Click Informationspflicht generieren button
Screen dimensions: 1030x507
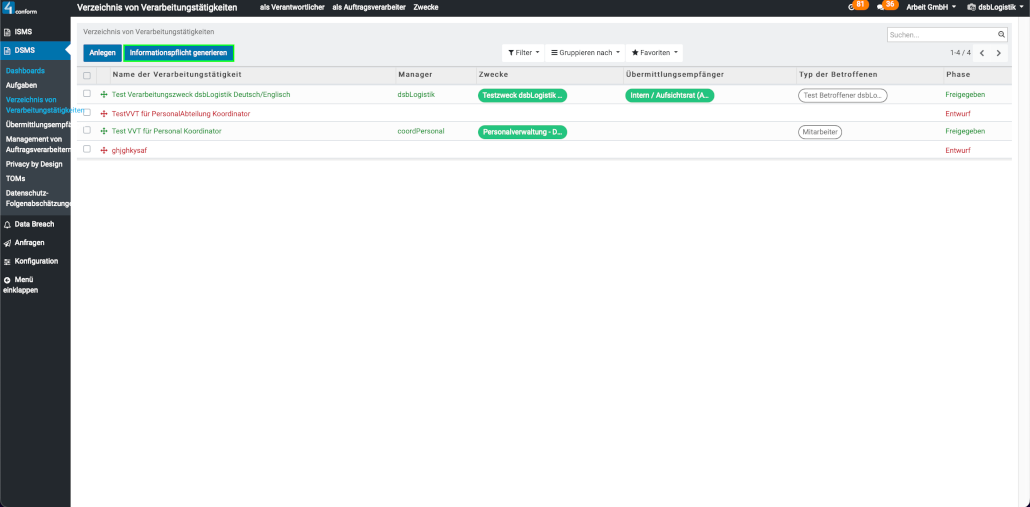click(x=179, y=53)
